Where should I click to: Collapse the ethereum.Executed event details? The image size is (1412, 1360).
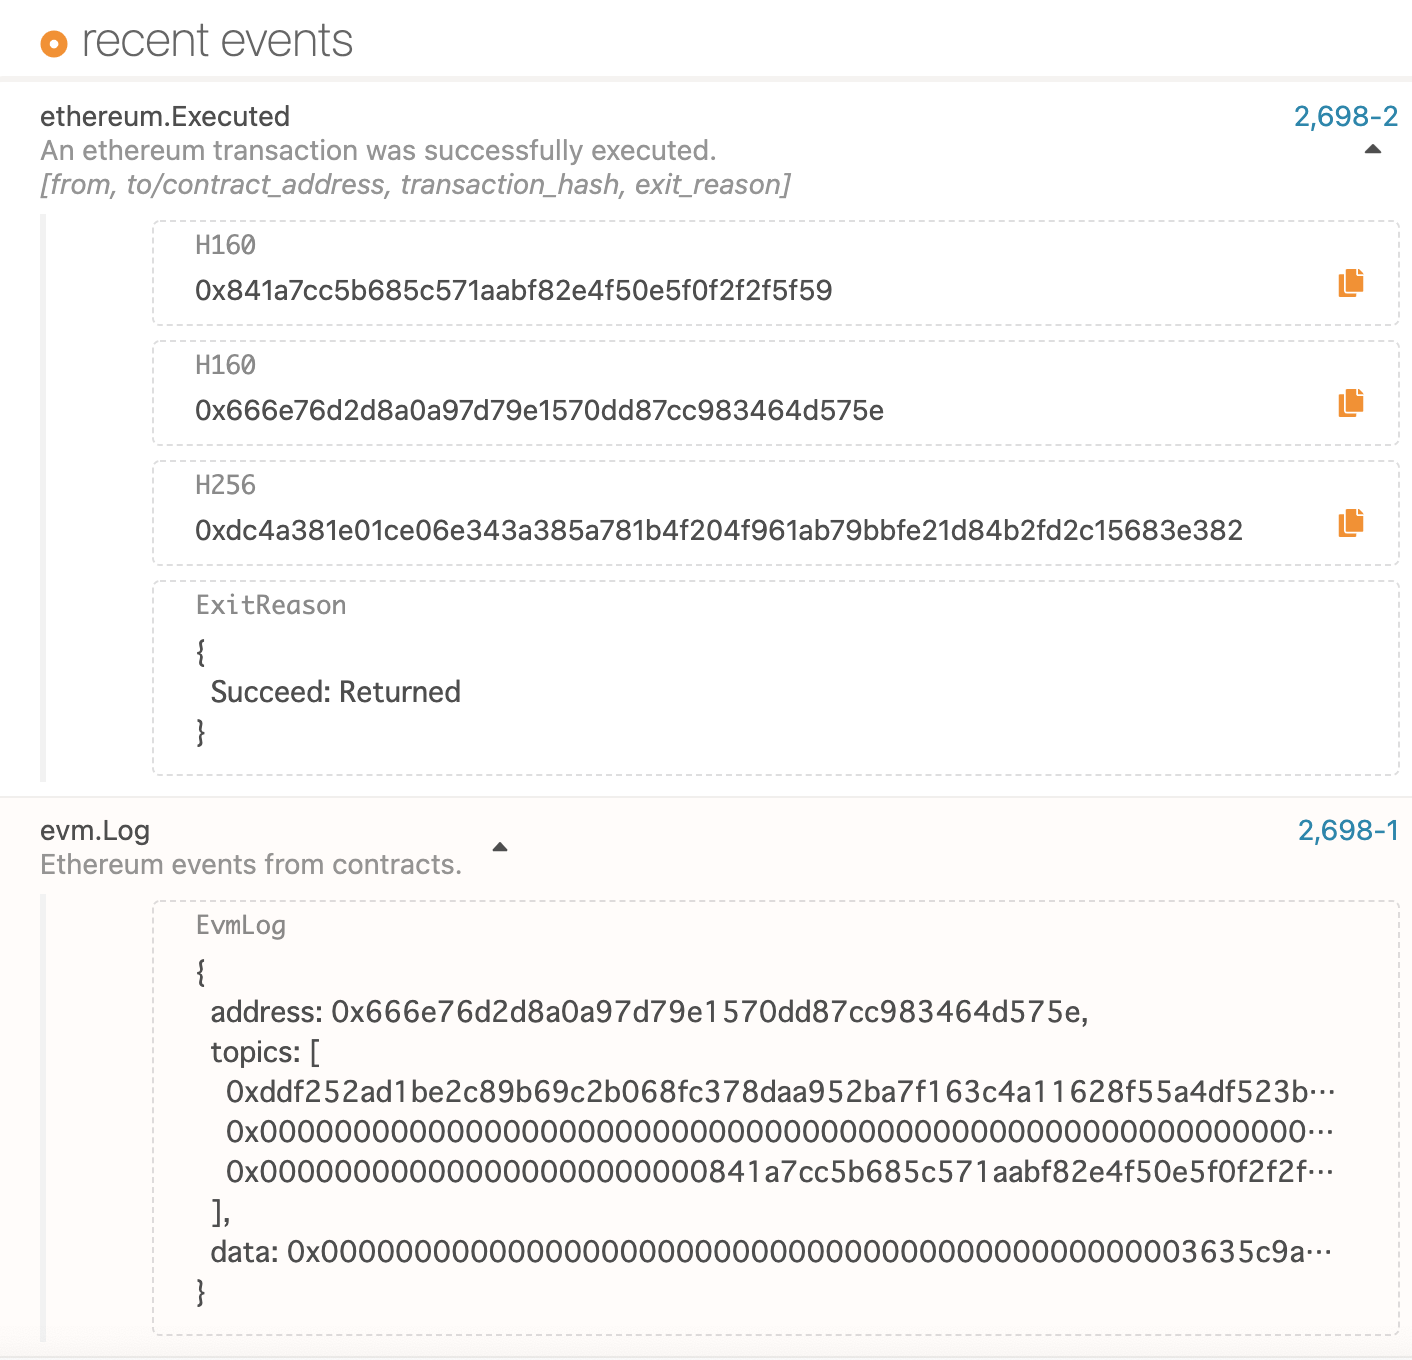(1372, 150)
